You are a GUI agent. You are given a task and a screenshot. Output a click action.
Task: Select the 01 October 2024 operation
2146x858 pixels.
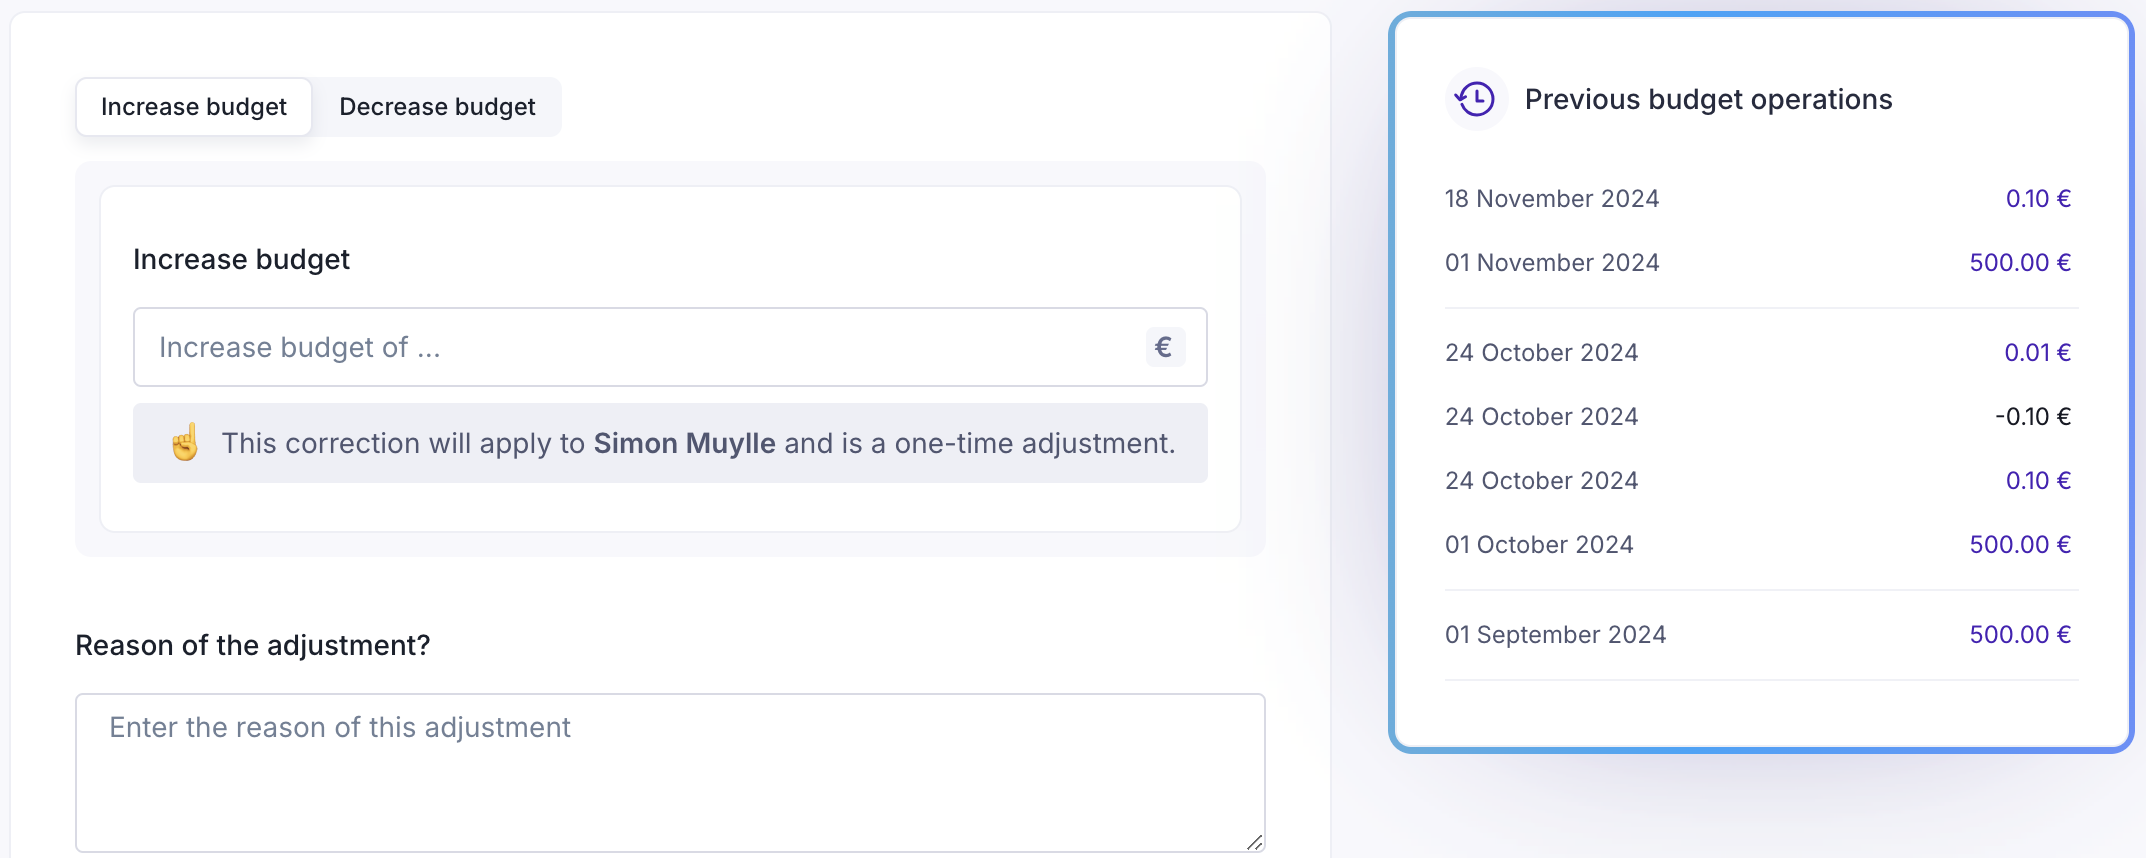[1539, 545]
